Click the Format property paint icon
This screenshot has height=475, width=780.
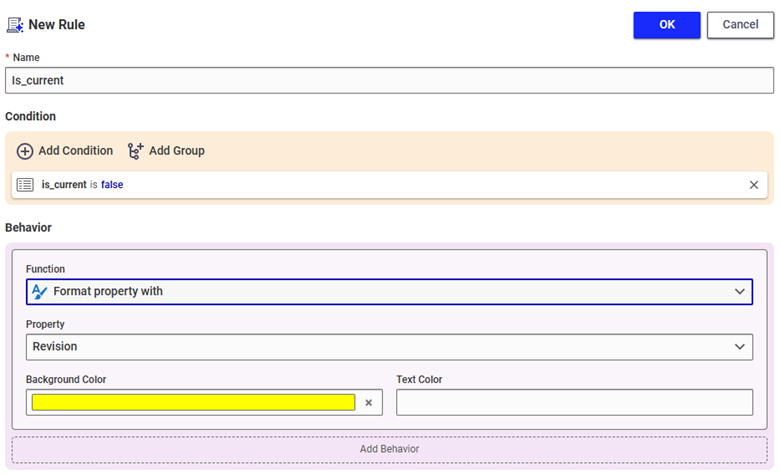(39, 291)
